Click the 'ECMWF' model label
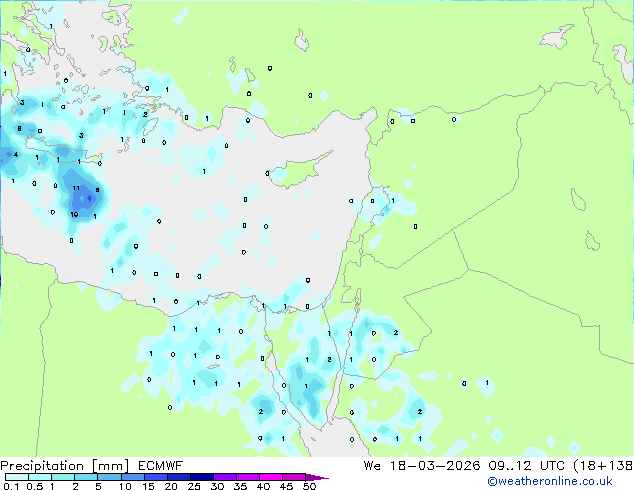The width and height of the screenshot is (634, 490). click(161, 466)
